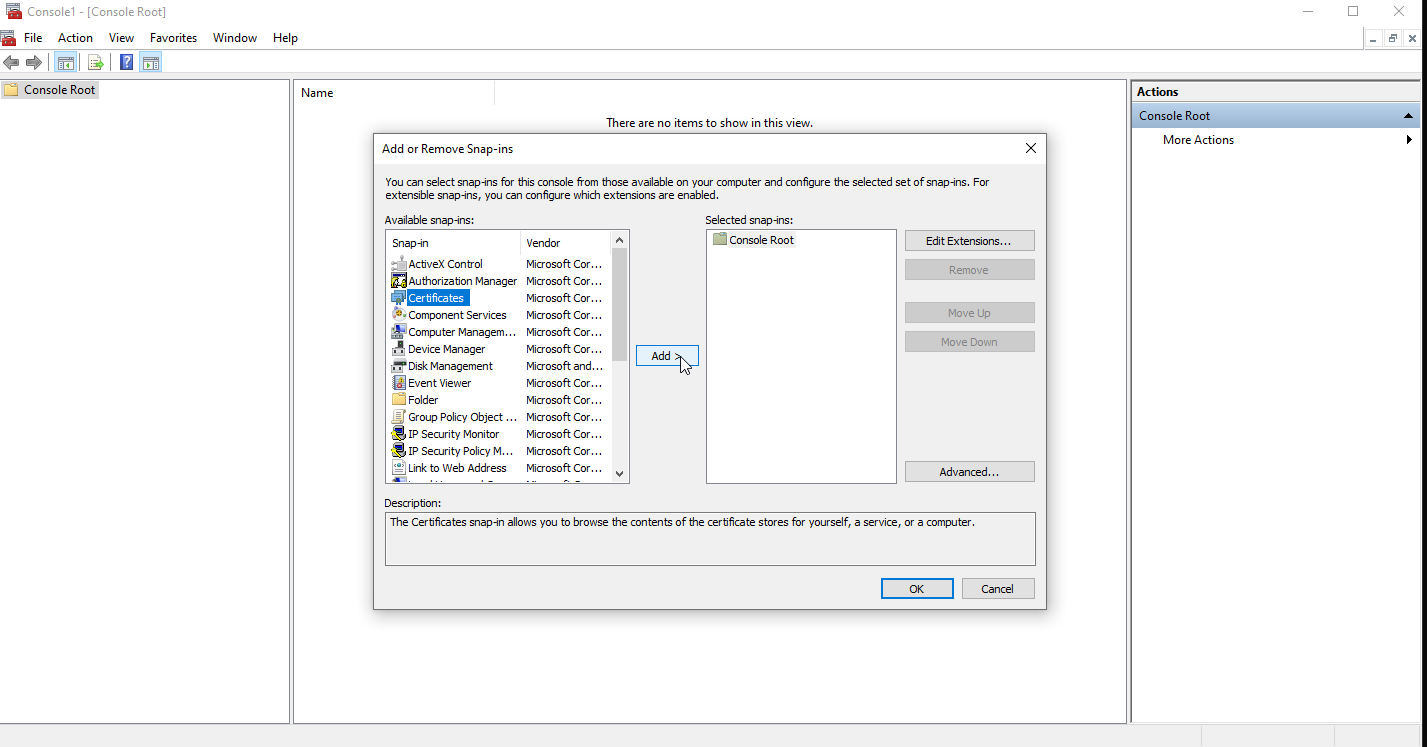Click the Component Services snap-in icon
This screenshot has width=1427, height=747.
399,315
